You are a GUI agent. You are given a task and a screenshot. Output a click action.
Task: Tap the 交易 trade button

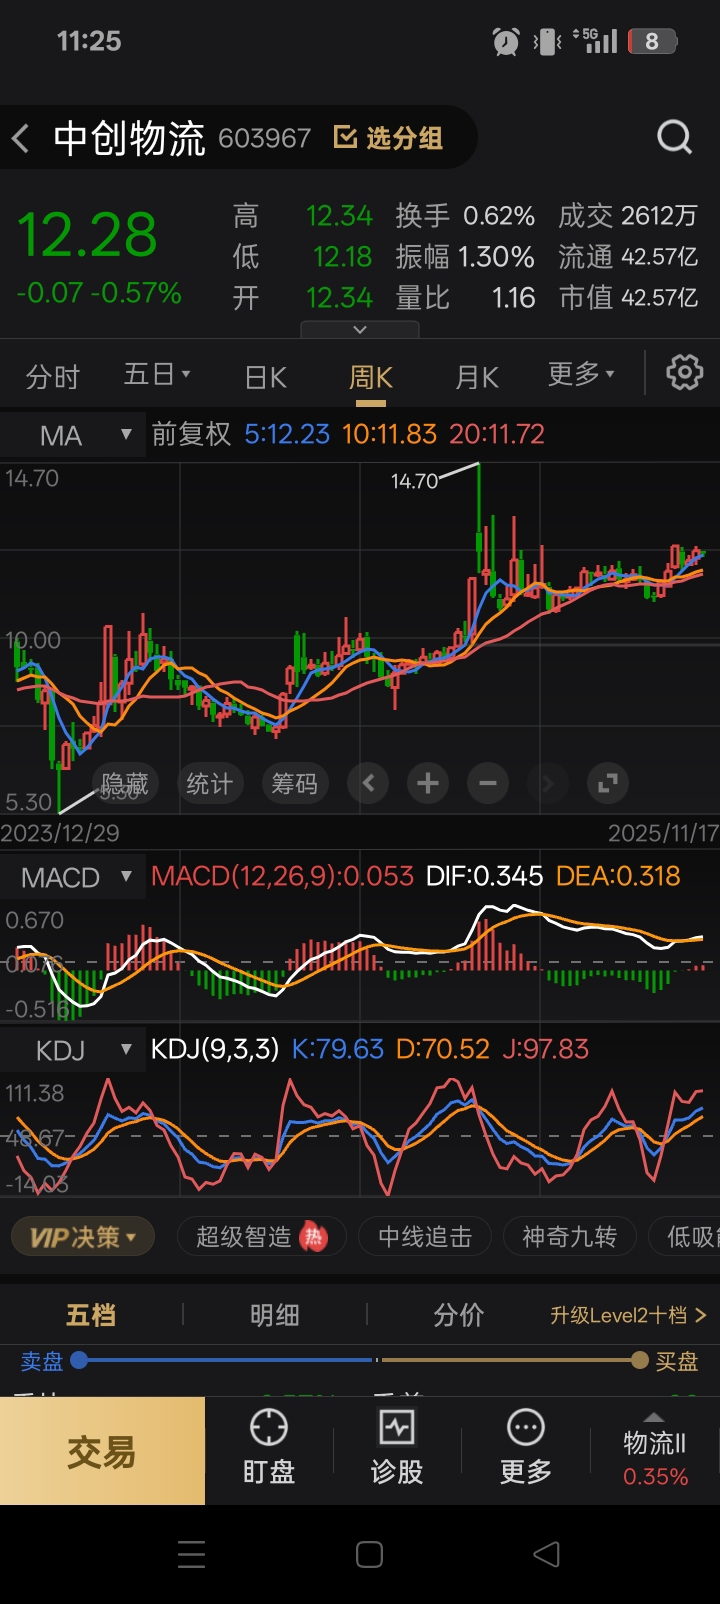tap(102, 1451)
